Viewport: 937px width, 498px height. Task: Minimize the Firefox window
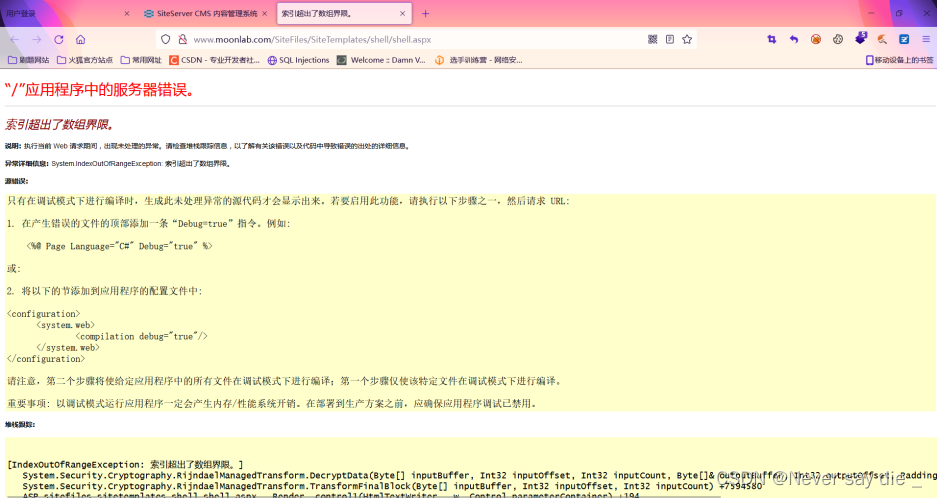871,13
